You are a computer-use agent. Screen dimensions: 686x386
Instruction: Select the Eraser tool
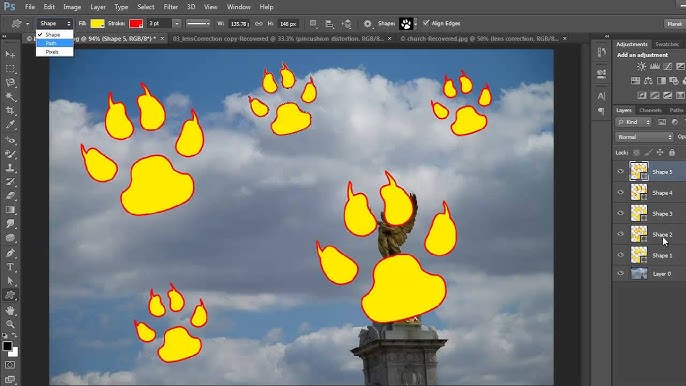click(x=10, y=196)
